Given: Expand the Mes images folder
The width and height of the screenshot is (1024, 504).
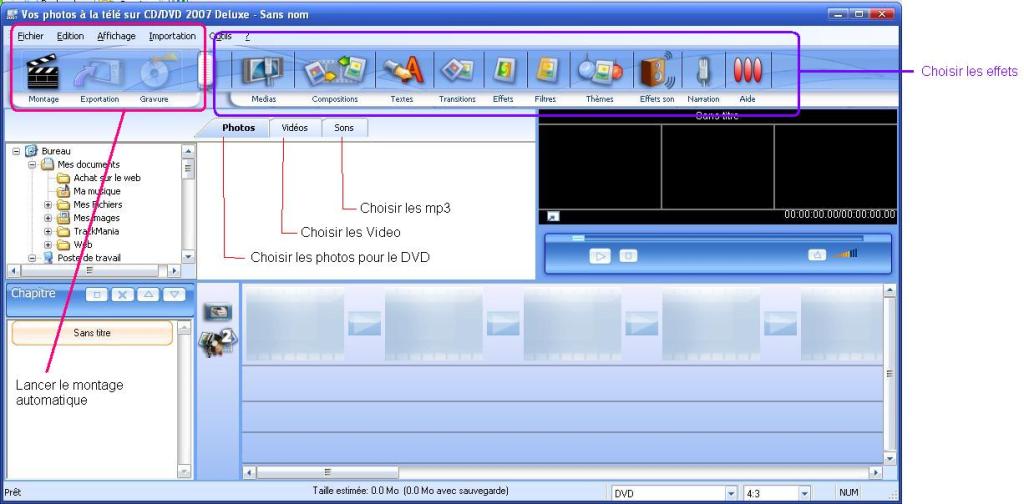Looking at the screenshot, I should 48,218.
